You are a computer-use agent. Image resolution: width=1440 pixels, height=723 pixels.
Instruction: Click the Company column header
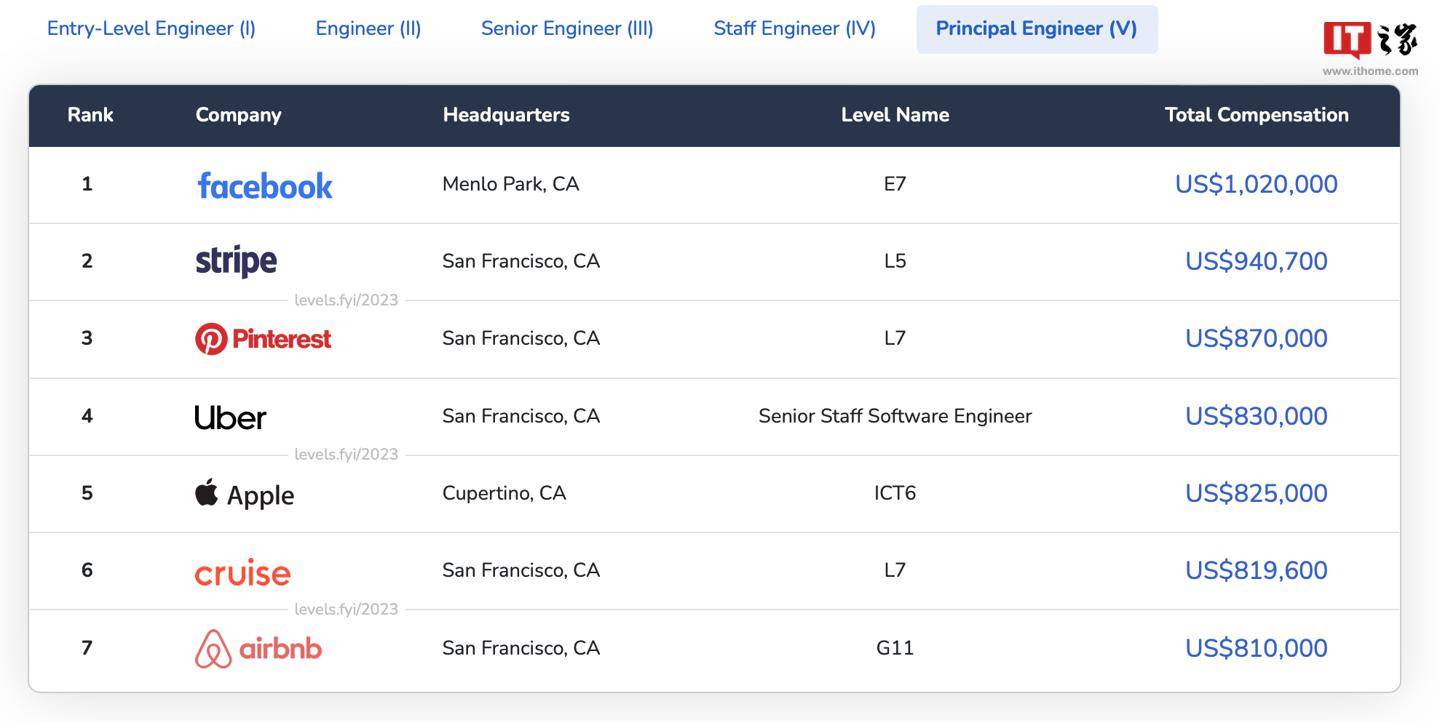[238, 115]
